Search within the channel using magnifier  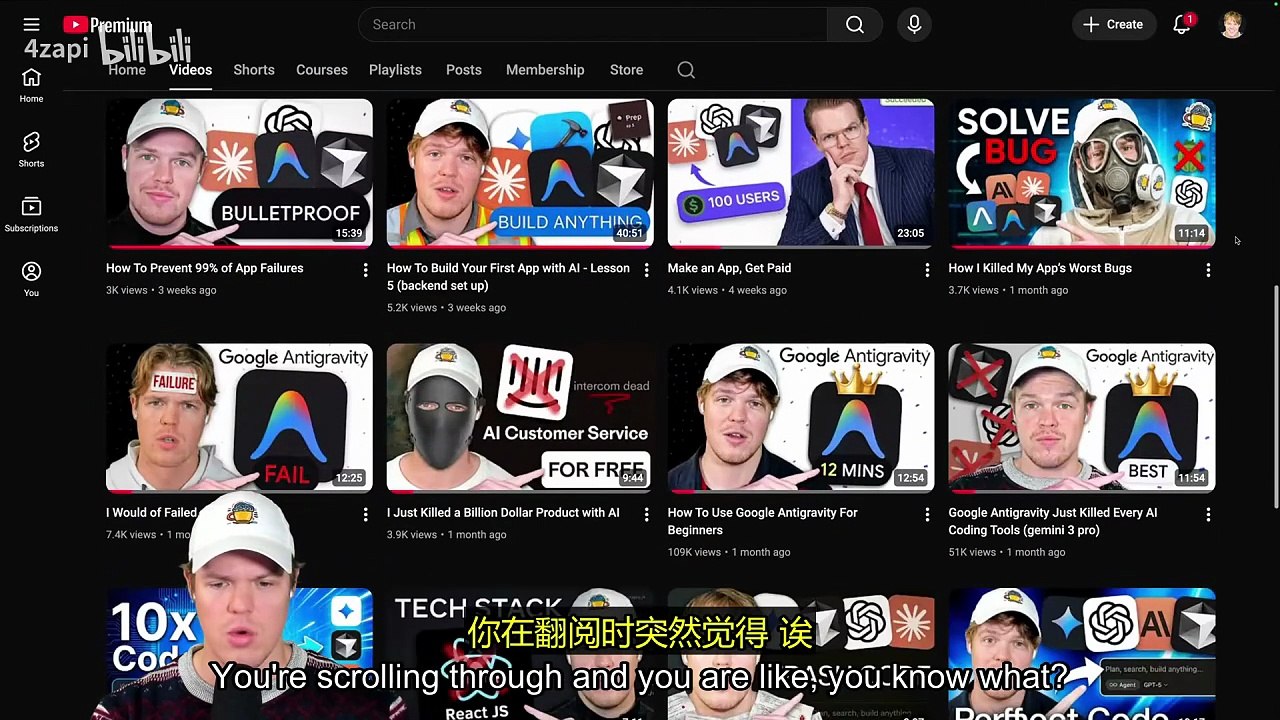coord(686,70)
